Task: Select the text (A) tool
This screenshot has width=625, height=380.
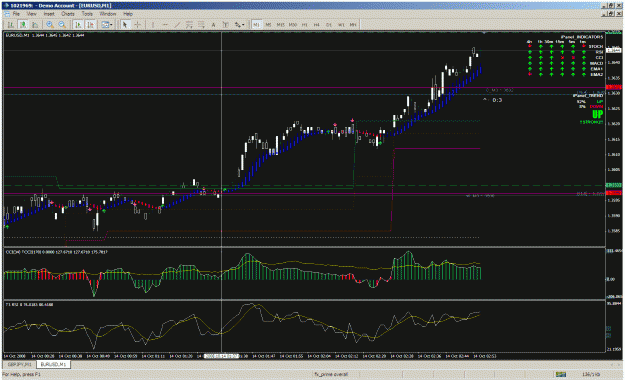Action: [213, 25]
